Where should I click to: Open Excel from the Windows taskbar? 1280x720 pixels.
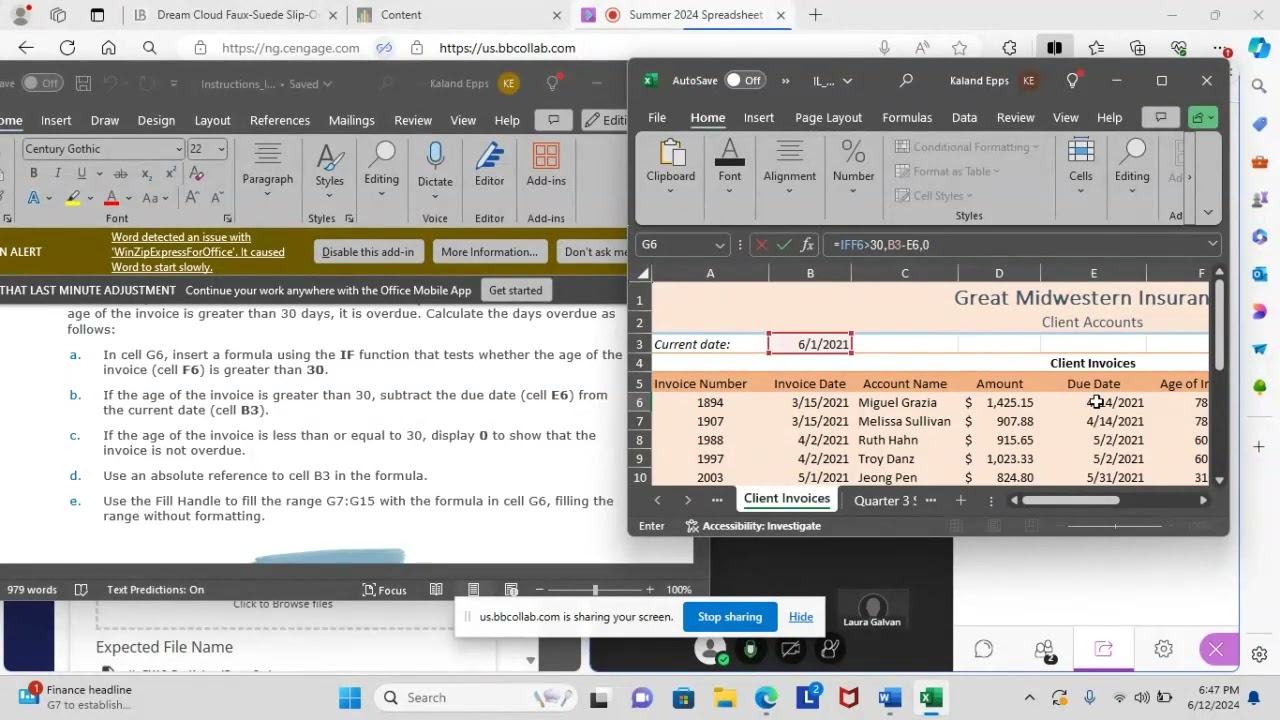click(x=931, y=697)
